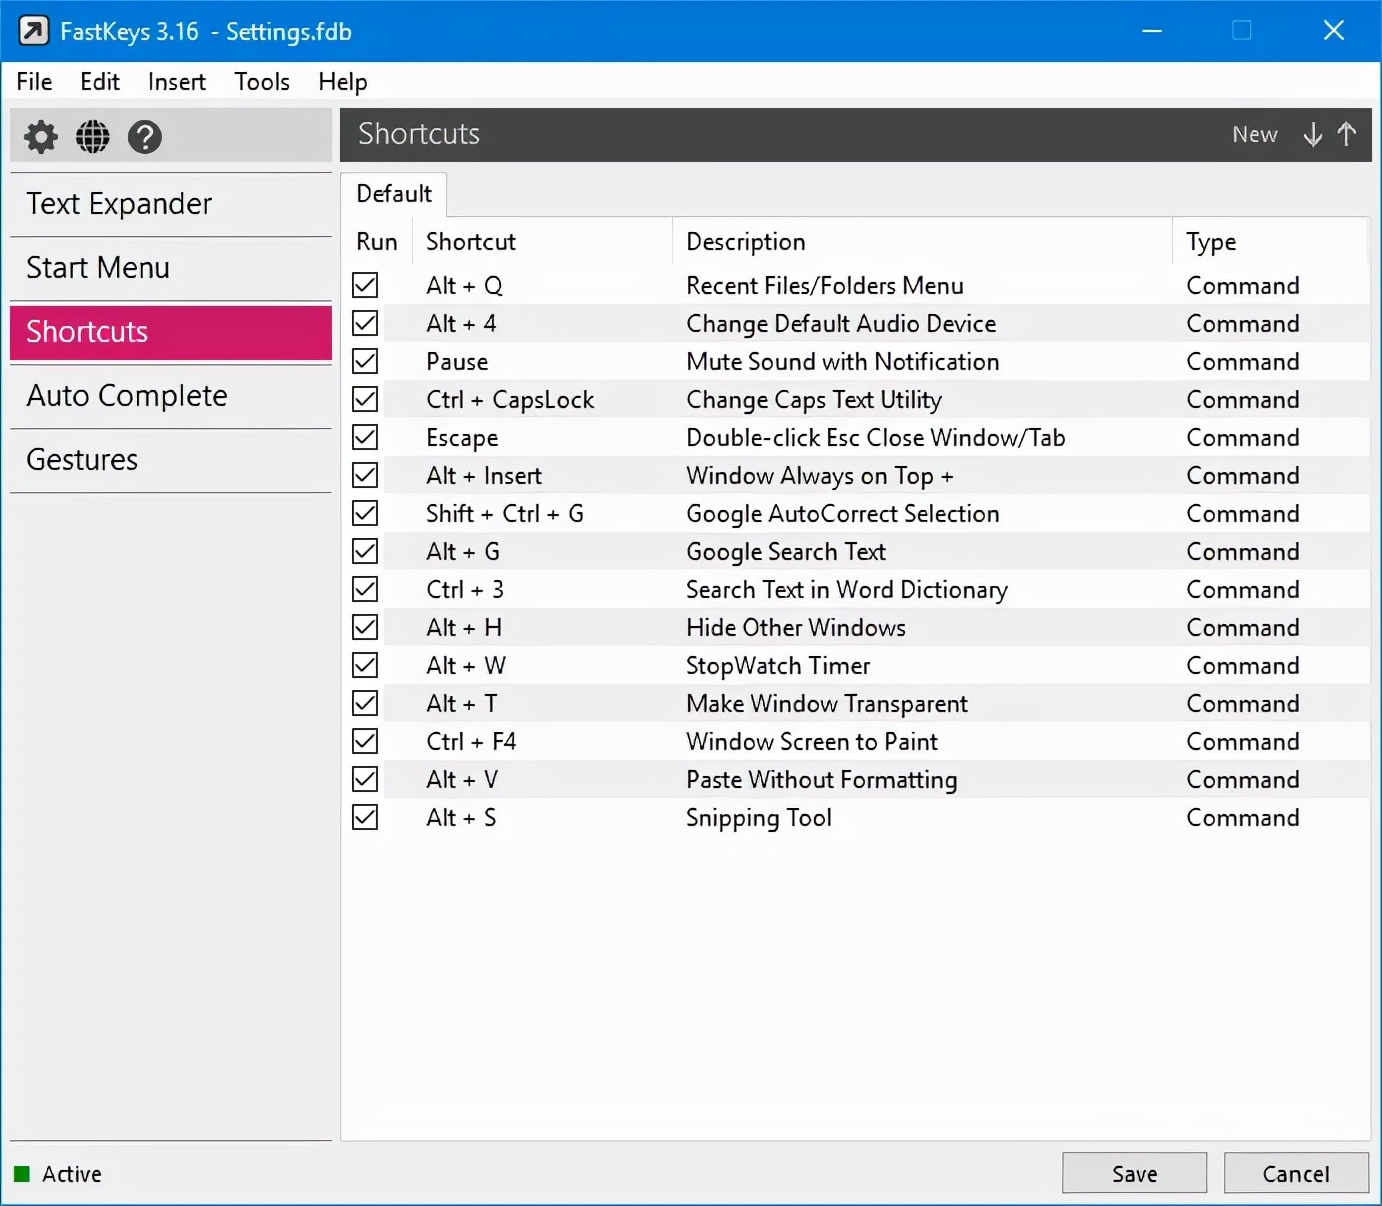Click the globe language icon

click(93, 137)
